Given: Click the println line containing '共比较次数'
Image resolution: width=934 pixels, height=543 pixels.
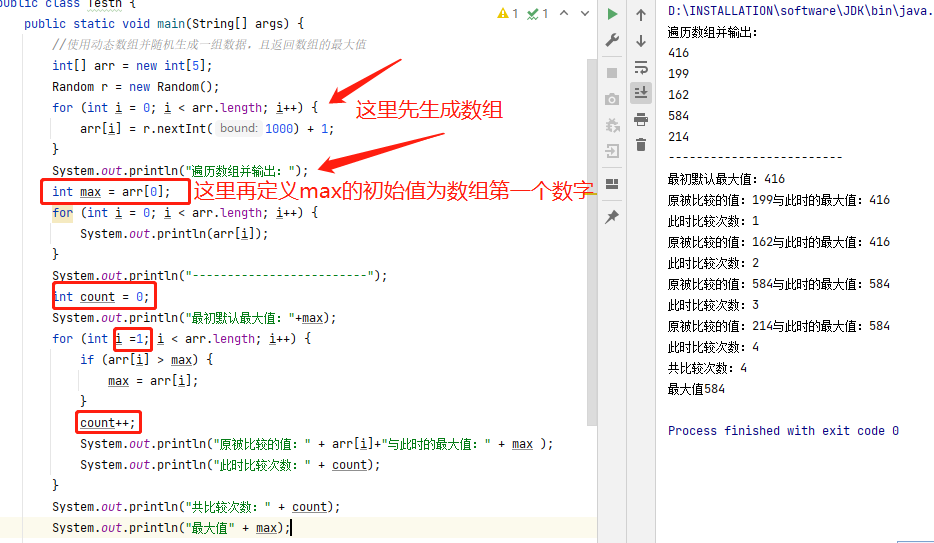Looking at the screenshot, I should [196, 507].
